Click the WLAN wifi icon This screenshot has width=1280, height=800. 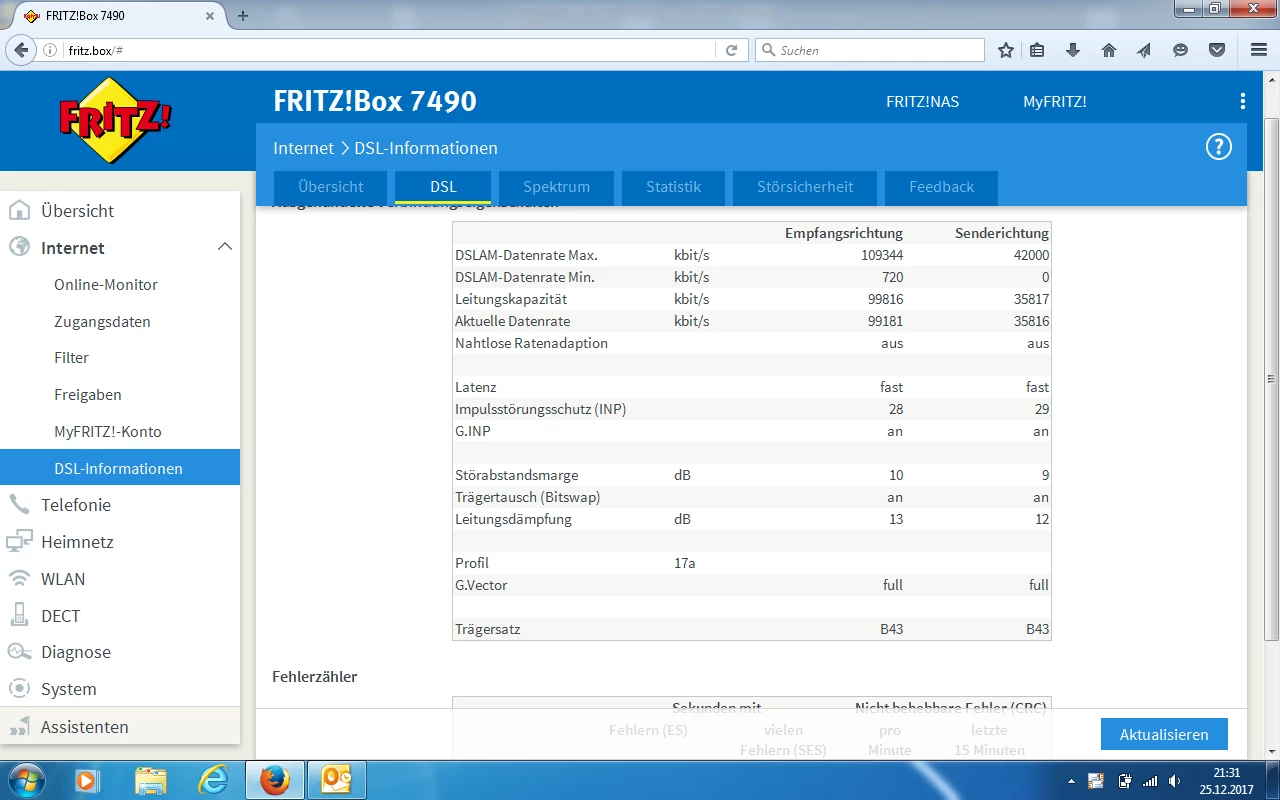coord(19,579)
